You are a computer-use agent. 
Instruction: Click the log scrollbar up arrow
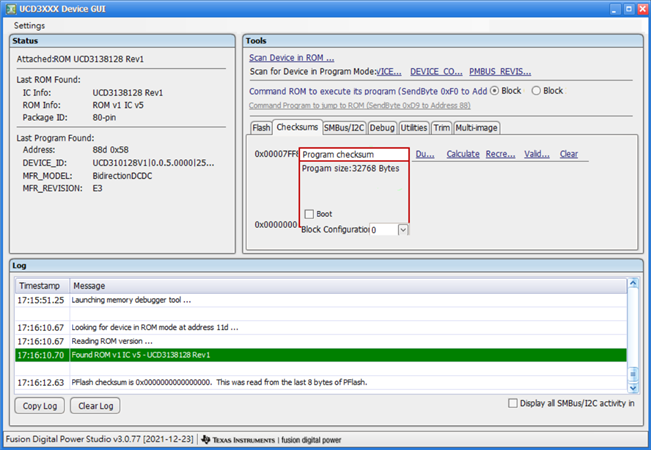click(633, 283)
